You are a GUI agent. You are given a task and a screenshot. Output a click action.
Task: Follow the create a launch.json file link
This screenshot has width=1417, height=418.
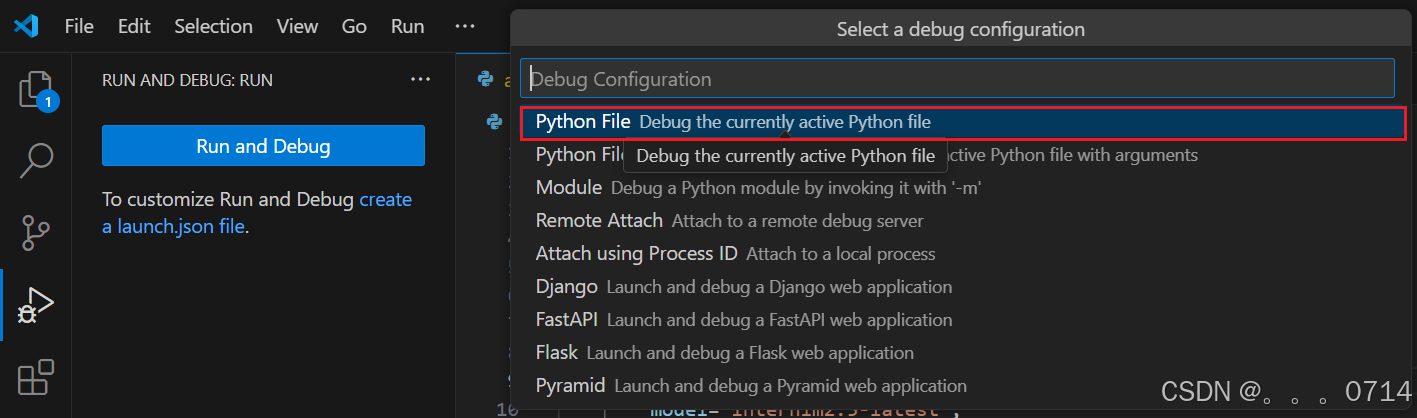tap(257, 213)
